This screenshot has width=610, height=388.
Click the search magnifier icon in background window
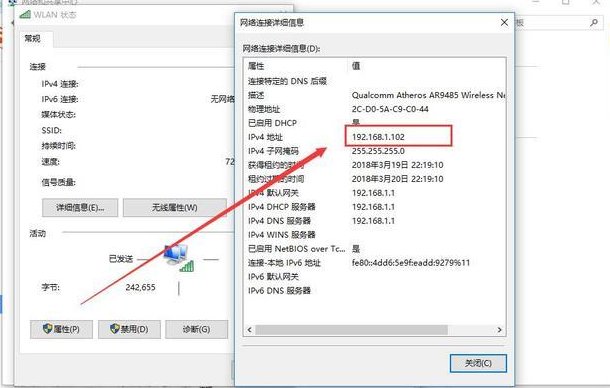tap(594, 23)
